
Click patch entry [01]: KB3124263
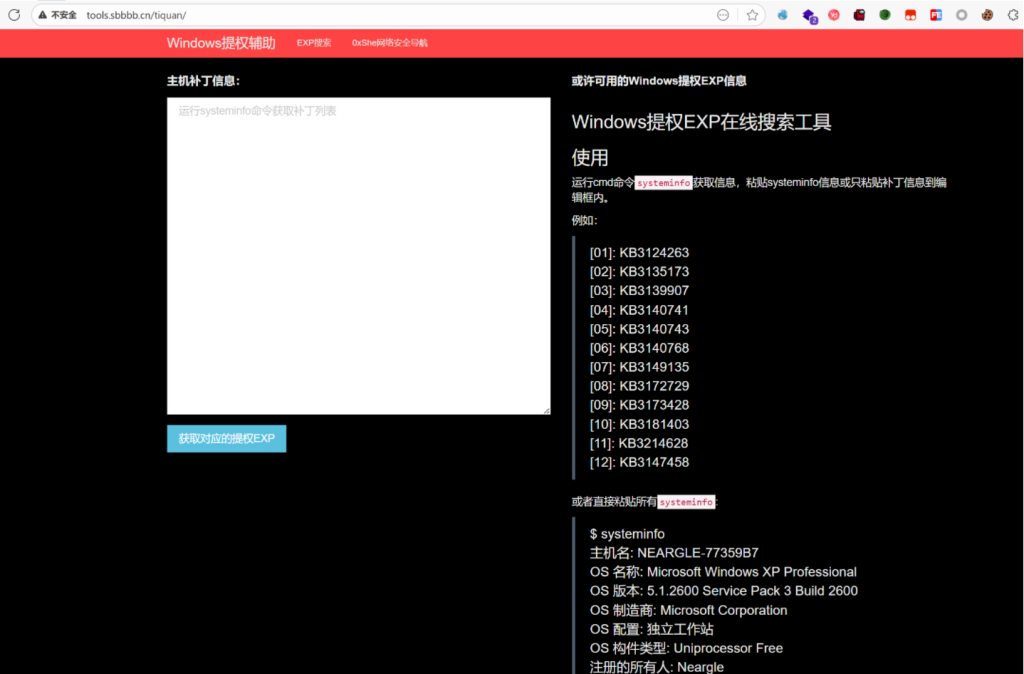coord(639,253)
